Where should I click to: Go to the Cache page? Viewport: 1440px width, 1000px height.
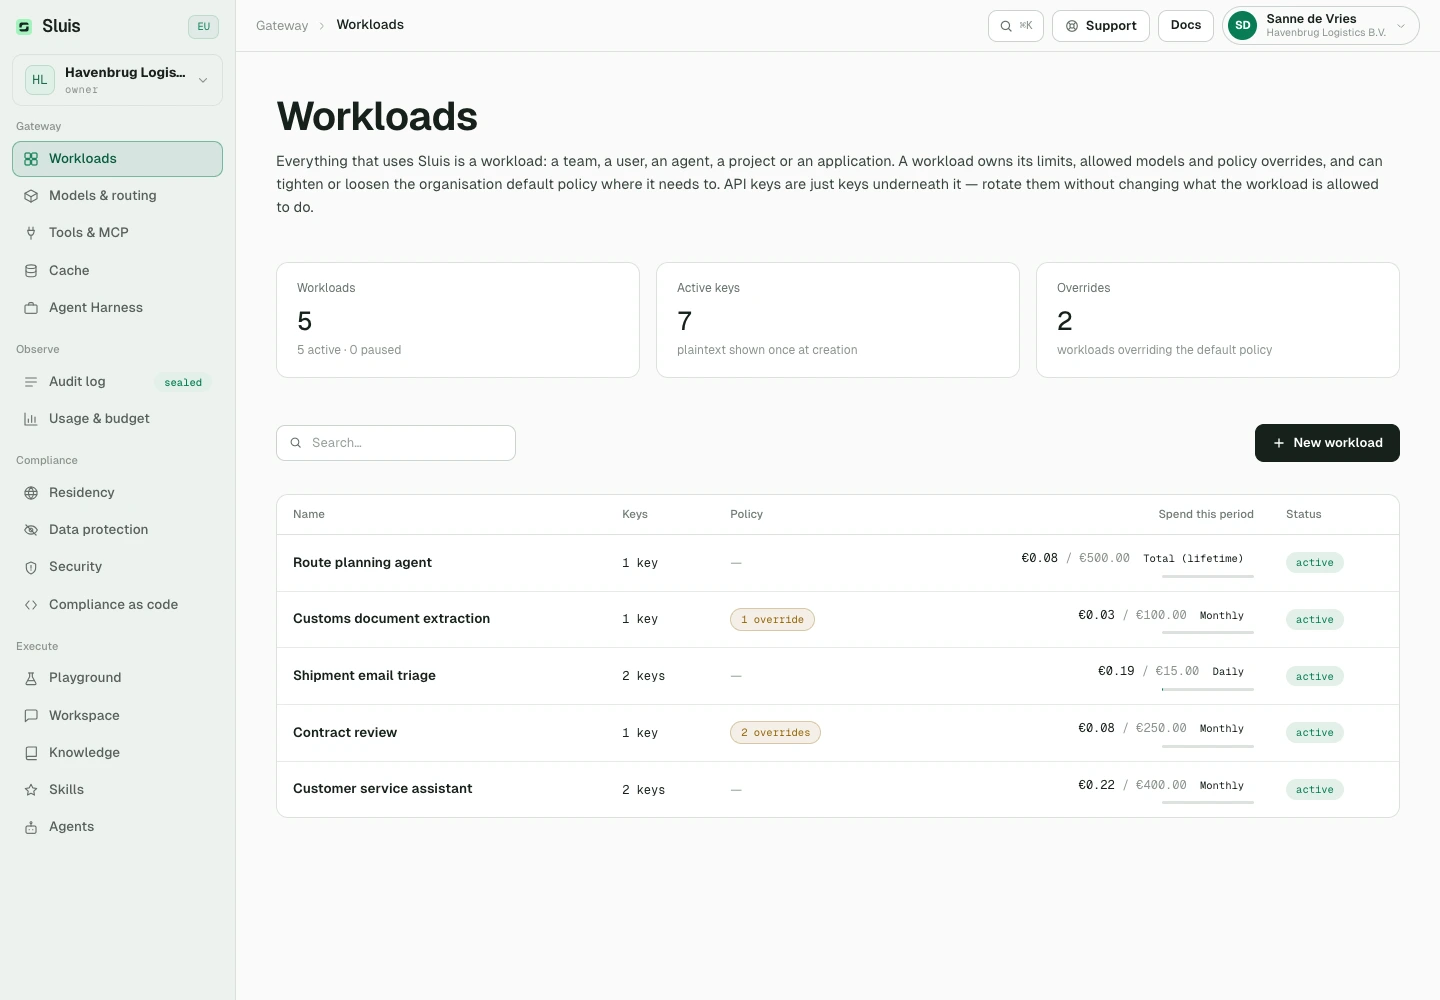coord(118,271)
